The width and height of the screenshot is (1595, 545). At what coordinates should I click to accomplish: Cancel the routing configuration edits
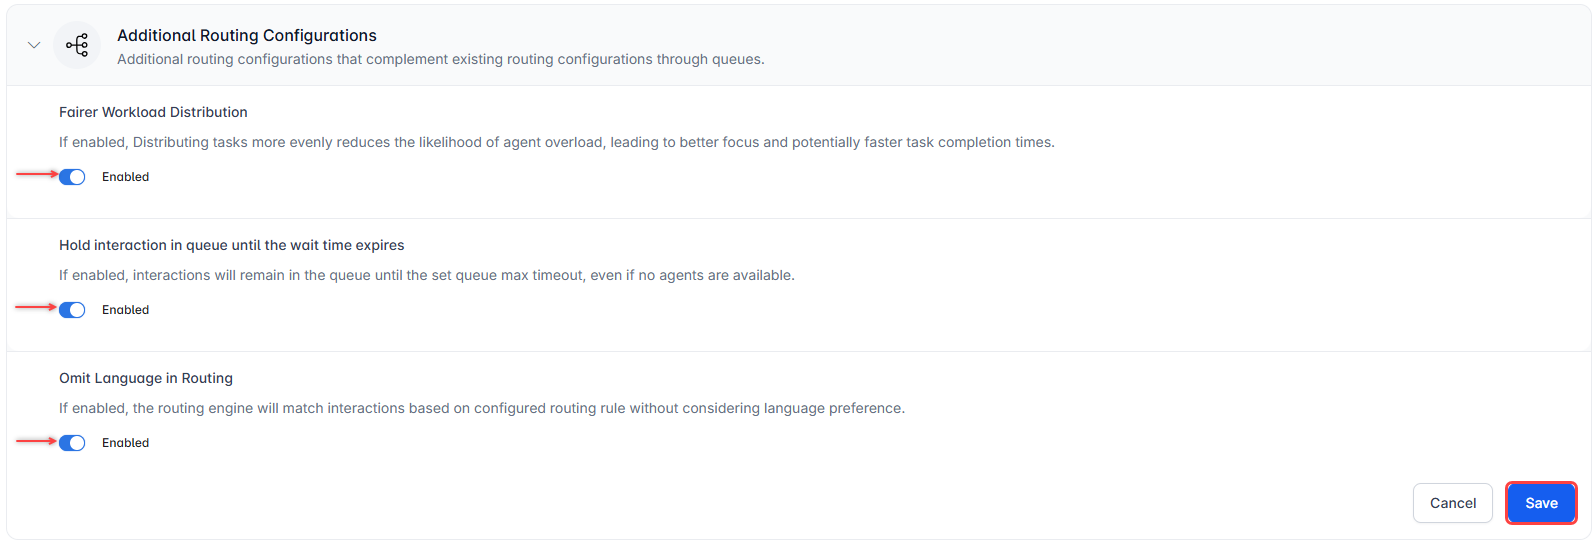(x=1452, y=503)
